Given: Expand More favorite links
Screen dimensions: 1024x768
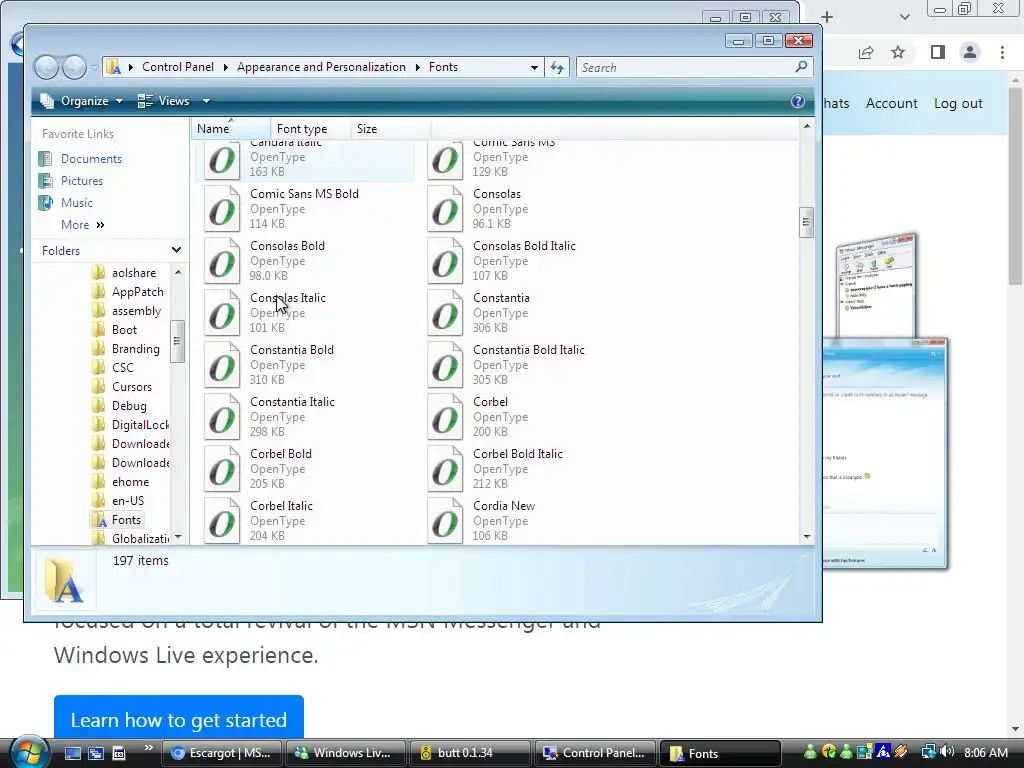Looking at the screenshot, I should click(x=82, y=225).
